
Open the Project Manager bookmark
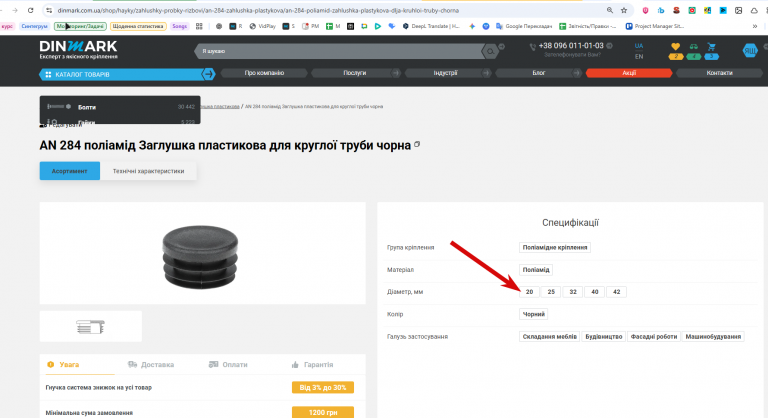coord(654,26)
